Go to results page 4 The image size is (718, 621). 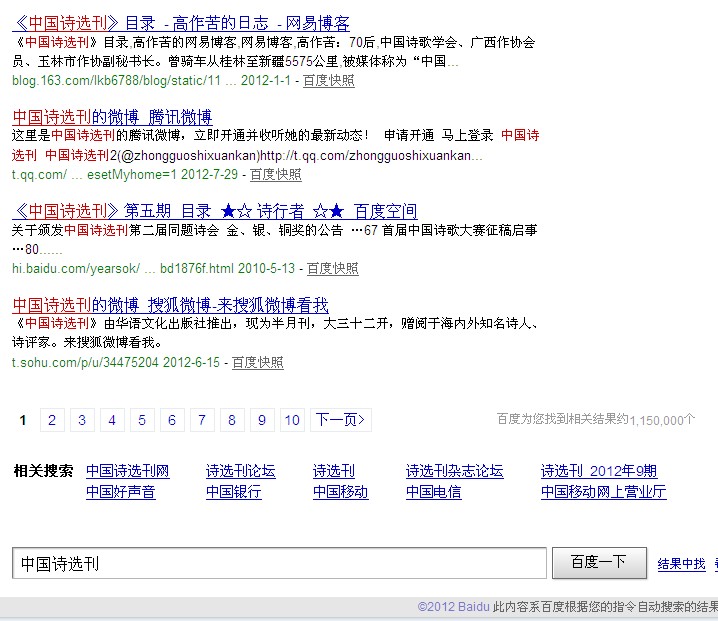click(112, 420)
